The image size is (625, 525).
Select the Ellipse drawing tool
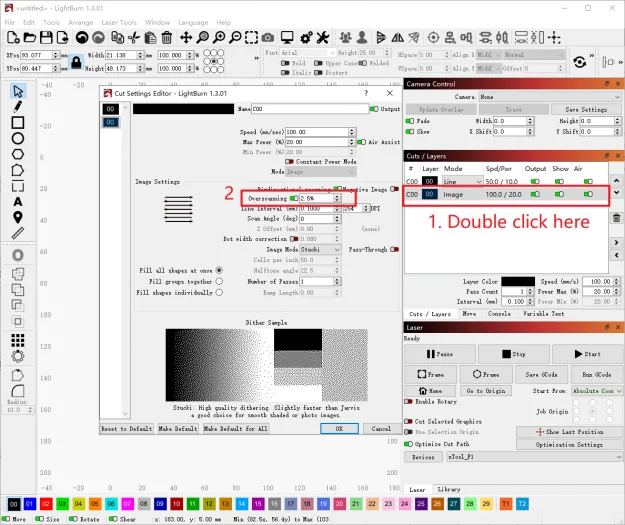pyautogui.click(x=18, y=138)
